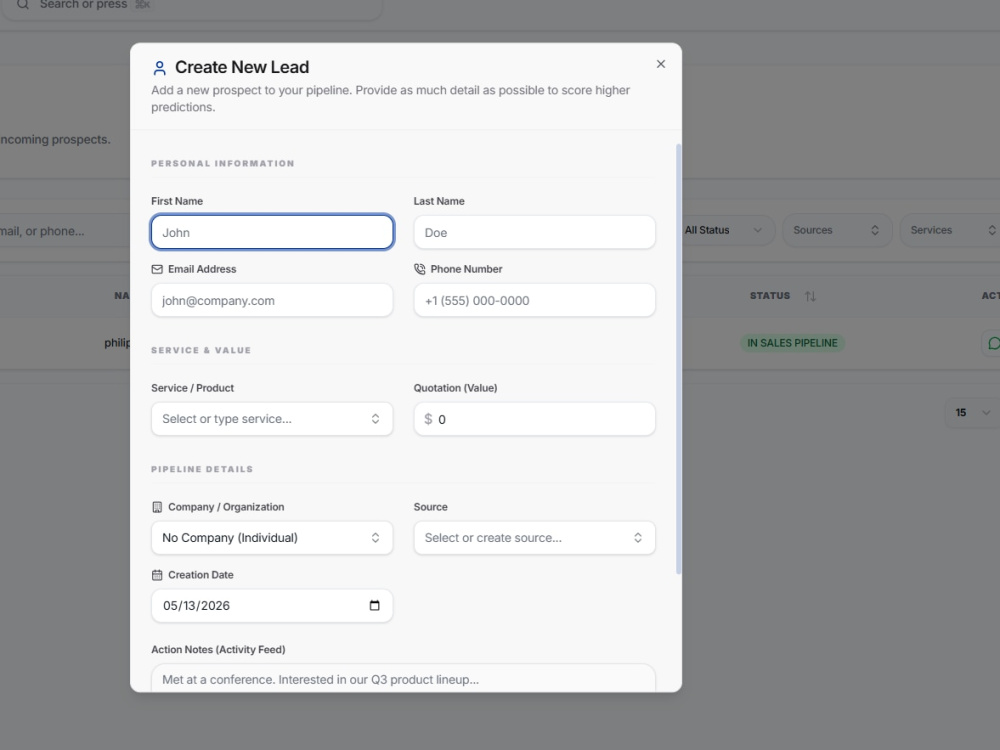Click the envelope icon by Email Address
The height and width of the screenshot is (750, 1000).
pos(157,269)
